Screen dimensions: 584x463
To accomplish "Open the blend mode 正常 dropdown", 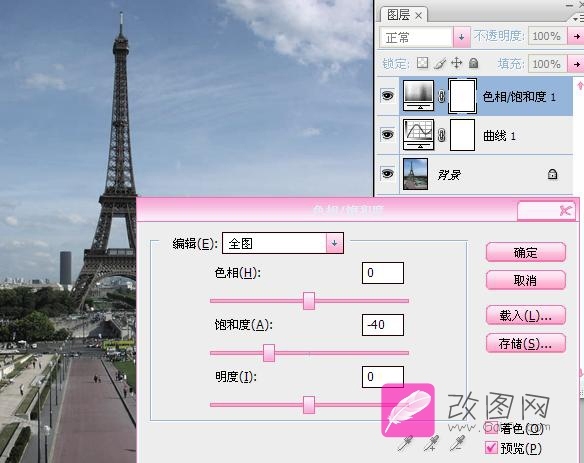I will tap(461, 37).
